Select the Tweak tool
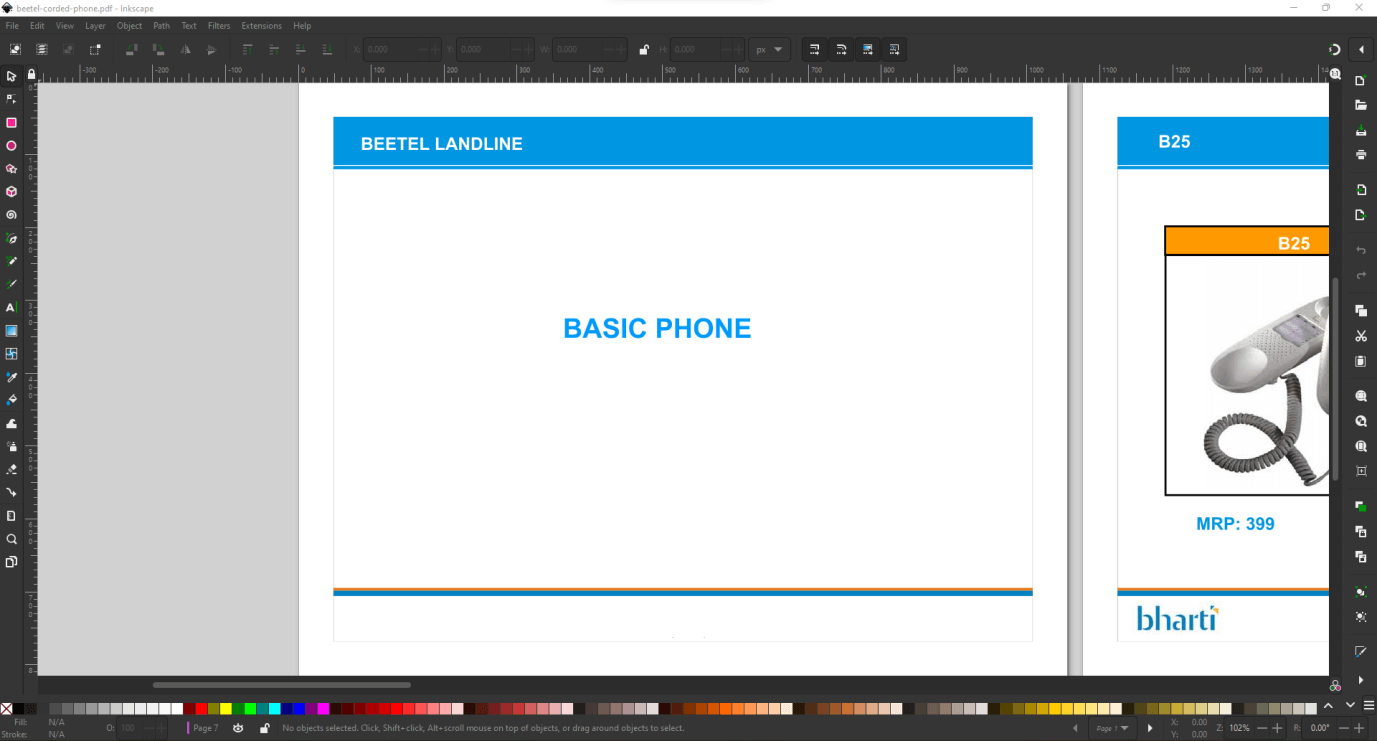The height and width of the screenshot is (741, 1377). click(x=11, y=424)
